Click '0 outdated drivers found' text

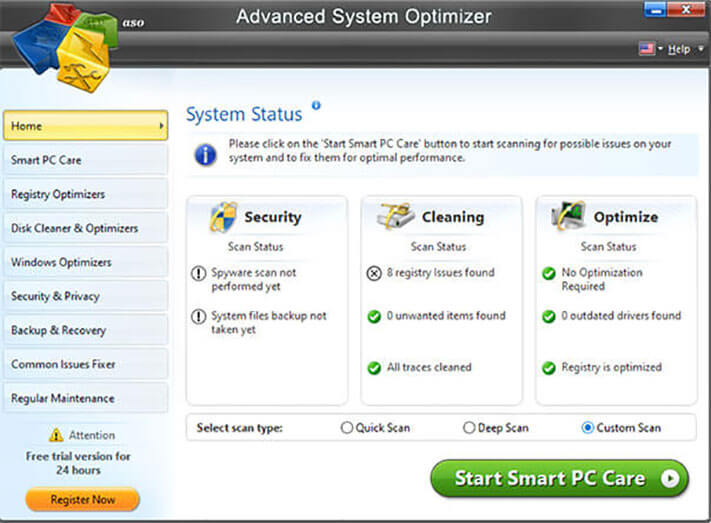coord(621,315)
